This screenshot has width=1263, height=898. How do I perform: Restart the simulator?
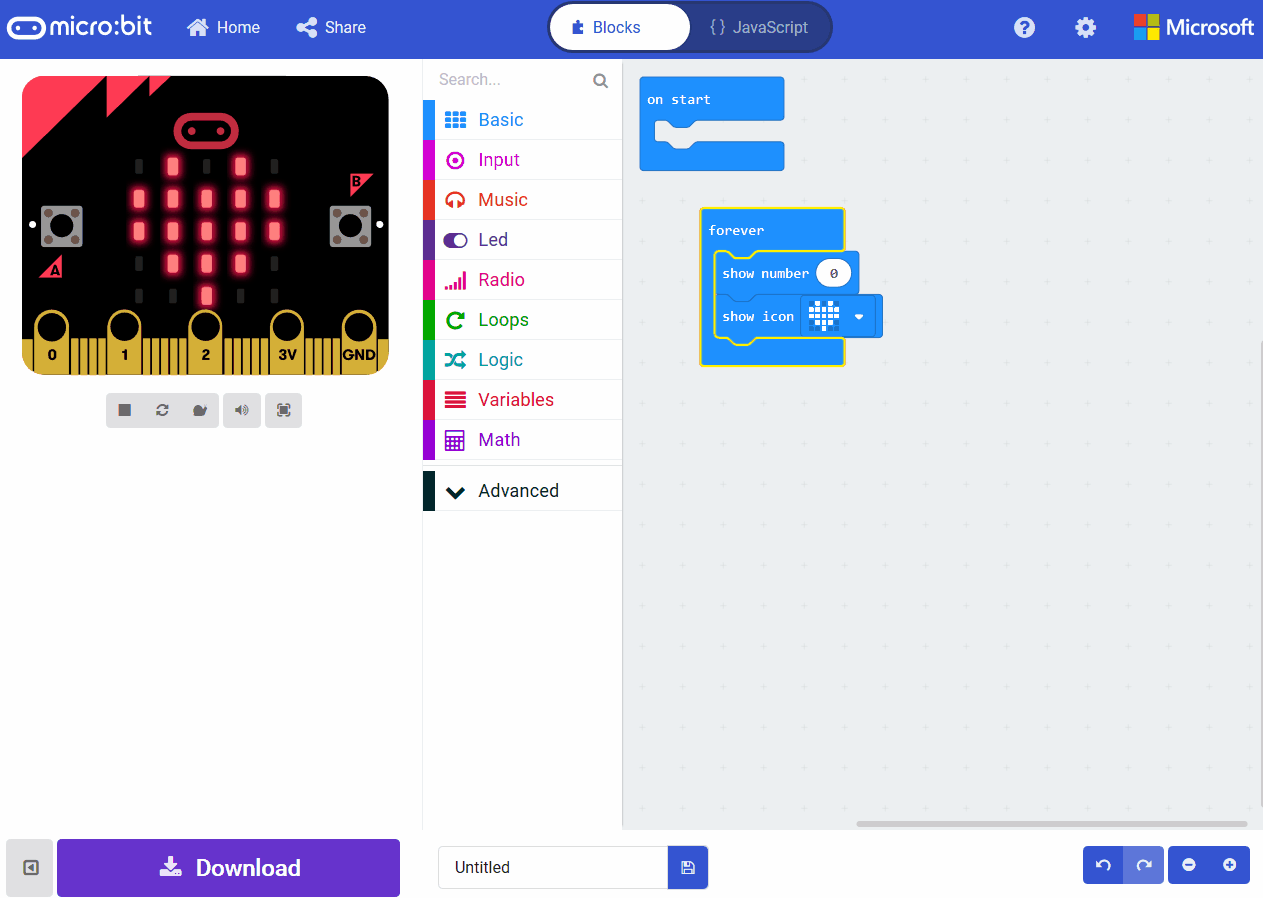[162, 410]
